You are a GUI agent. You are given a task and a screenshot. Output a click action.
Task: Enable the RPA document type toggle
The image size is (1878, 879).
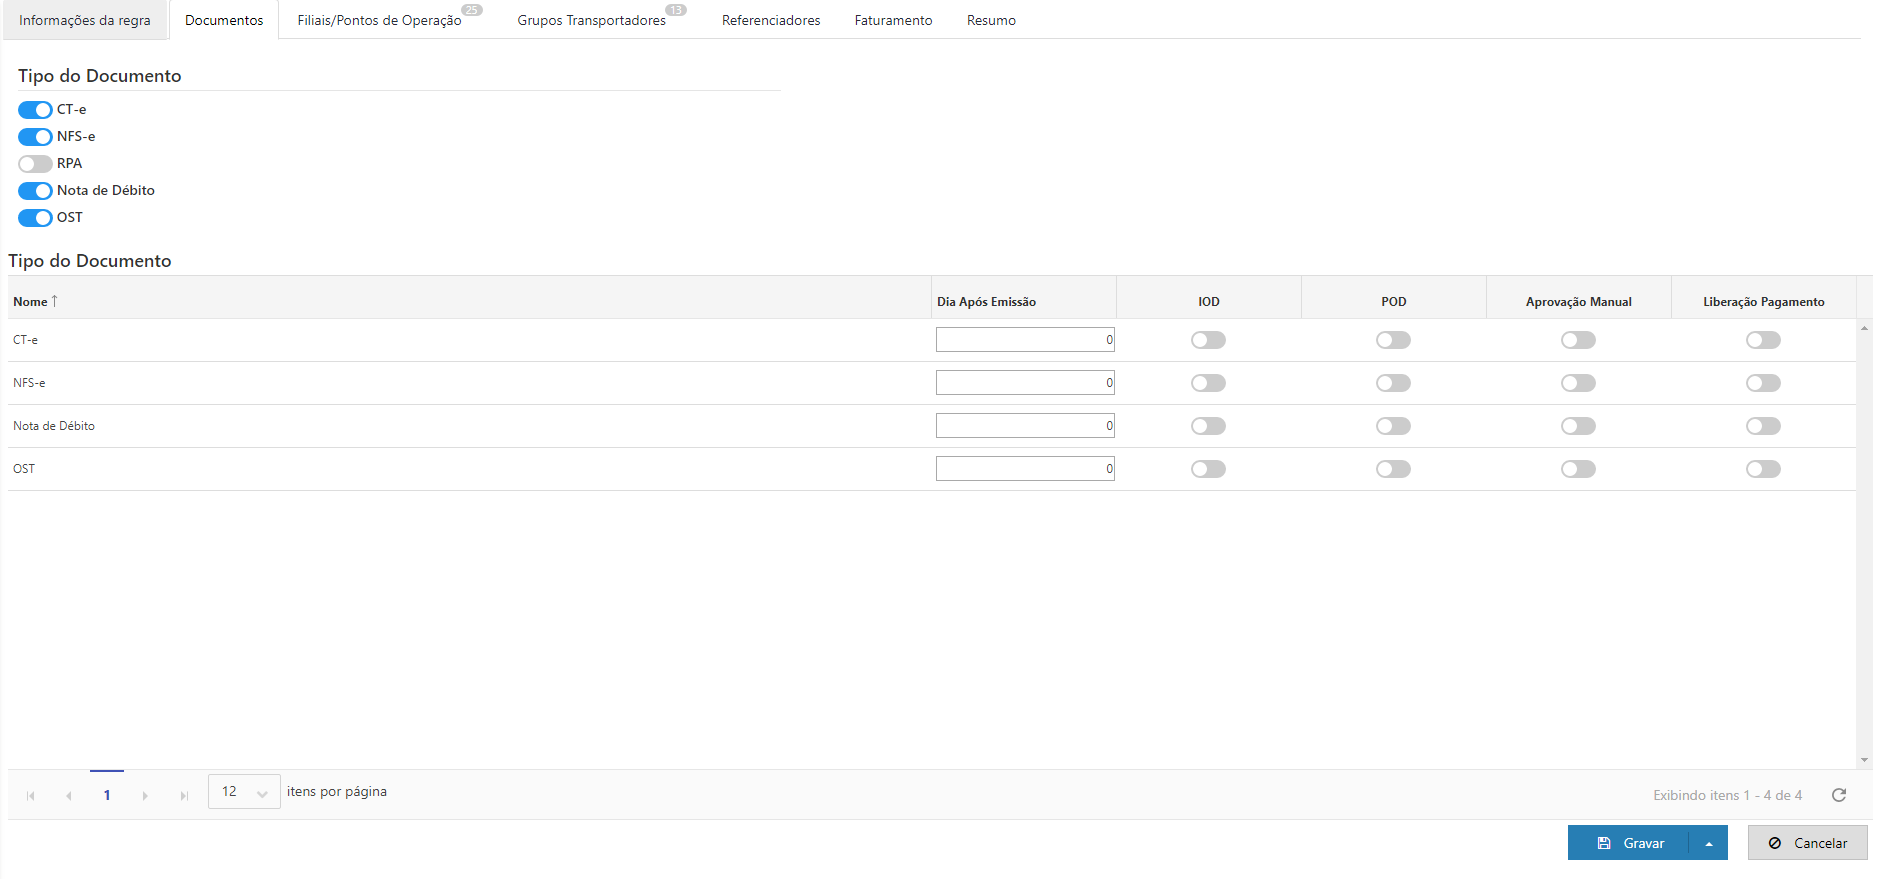point(35,164)
